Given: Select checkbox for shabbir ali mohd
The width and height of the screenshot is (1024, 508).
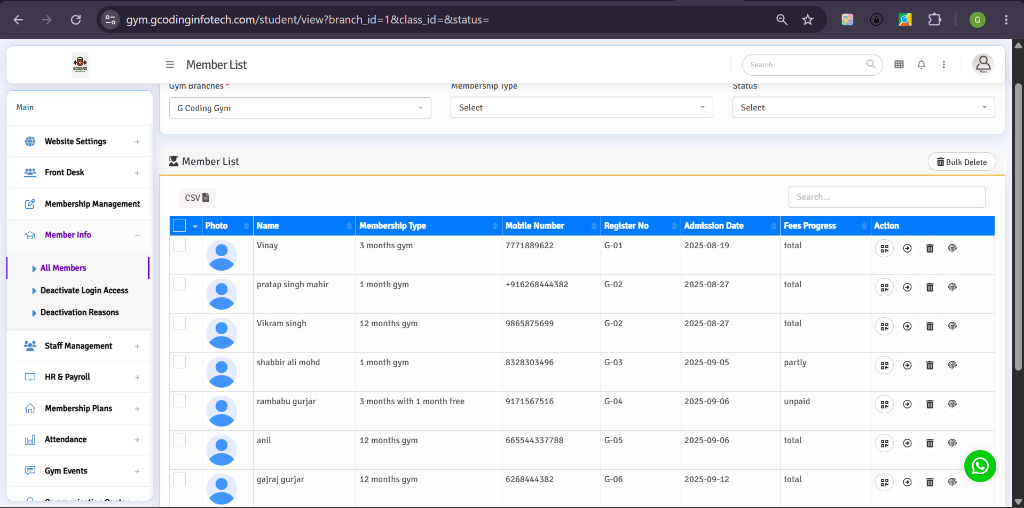Looking at the screenshot, I should tap(180, 362).
